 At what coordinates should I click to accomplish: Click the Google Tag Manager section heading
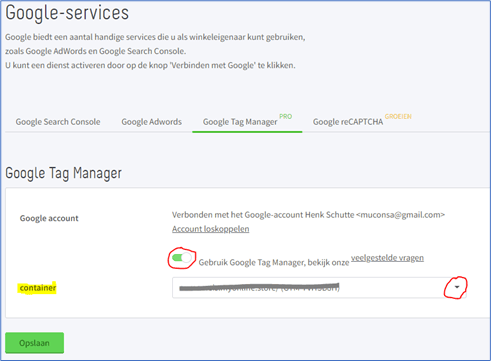click(x=63, y=174)
